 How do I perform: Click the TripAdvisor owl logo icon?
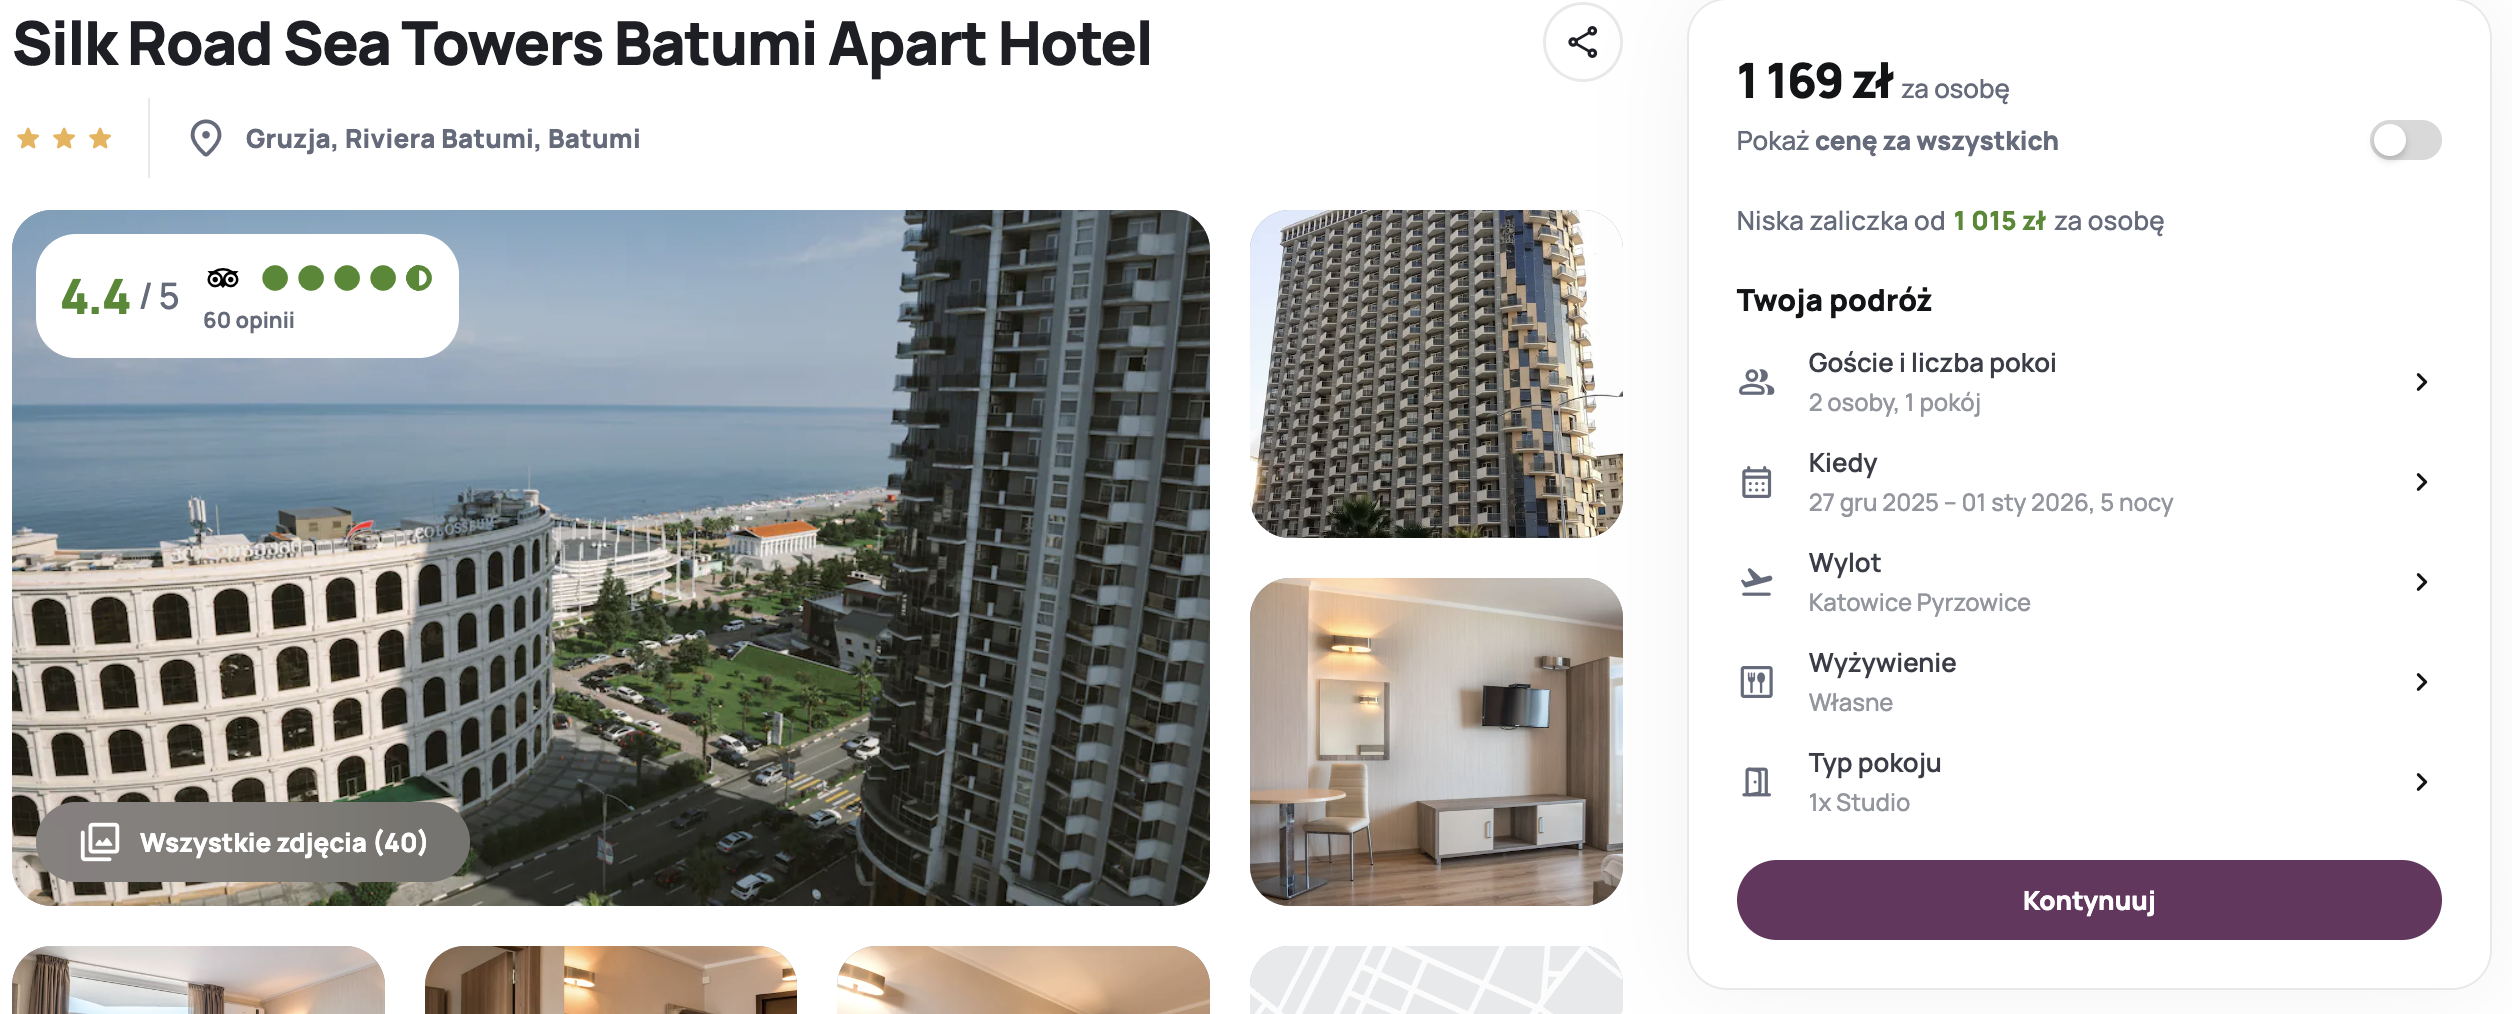tap(223, 278)
